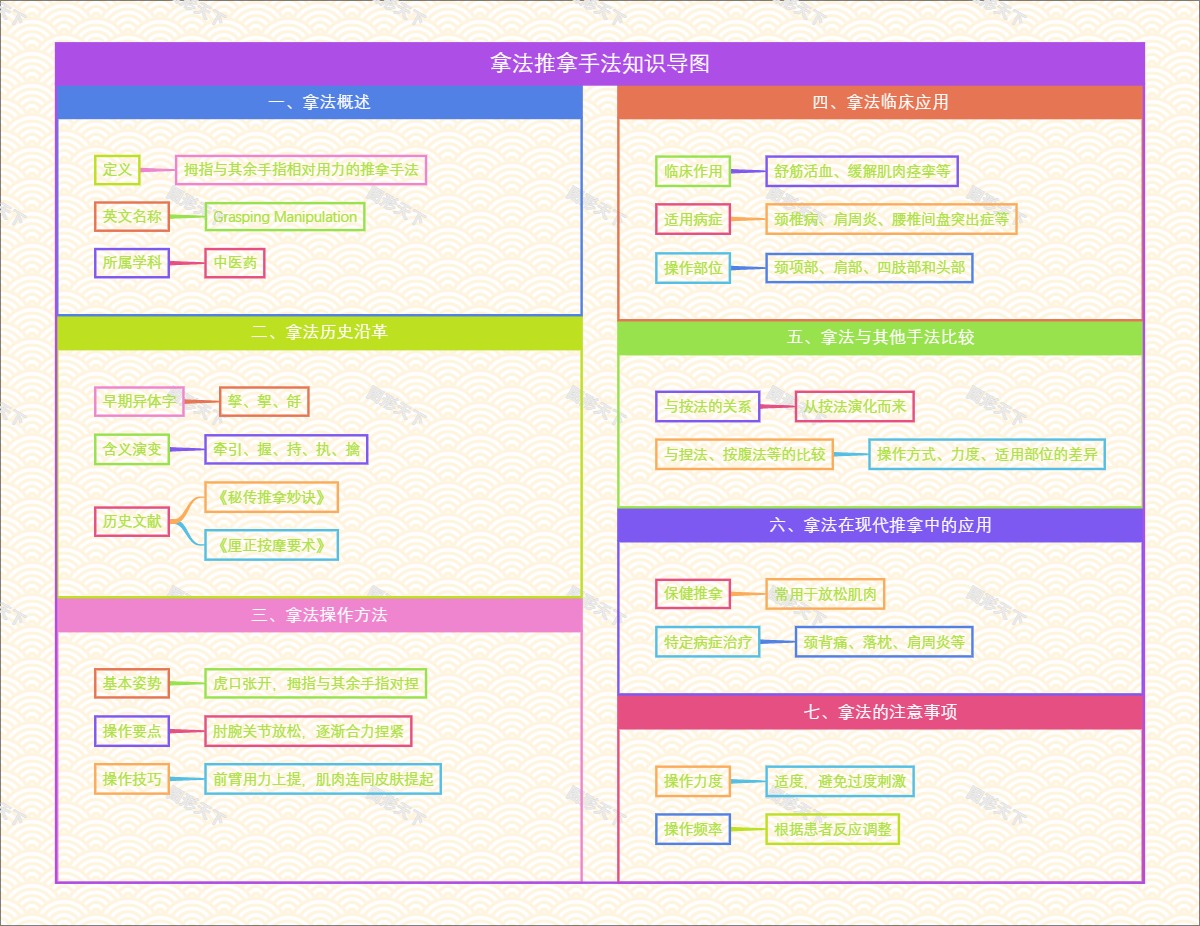Select the 根据患者反应调整 node
The image size is (1200, 926).
coord(832,829)
